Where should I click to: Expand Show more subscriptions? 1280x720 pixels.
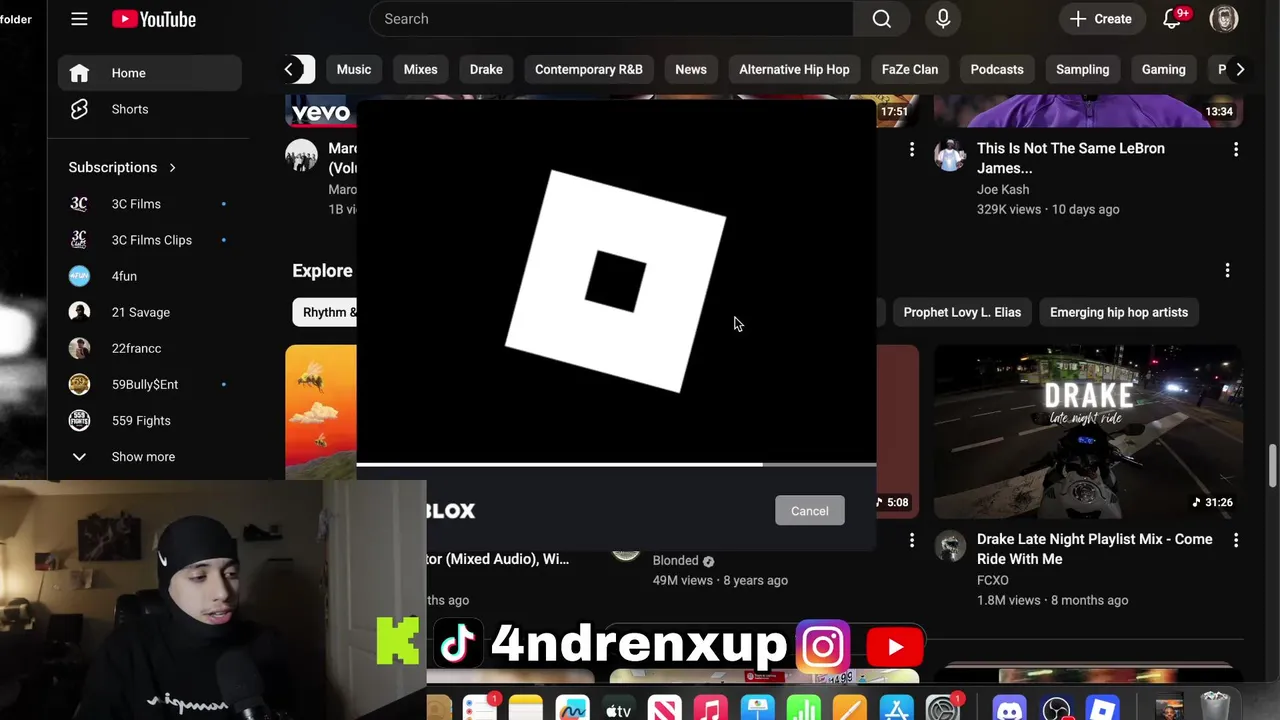149,457
